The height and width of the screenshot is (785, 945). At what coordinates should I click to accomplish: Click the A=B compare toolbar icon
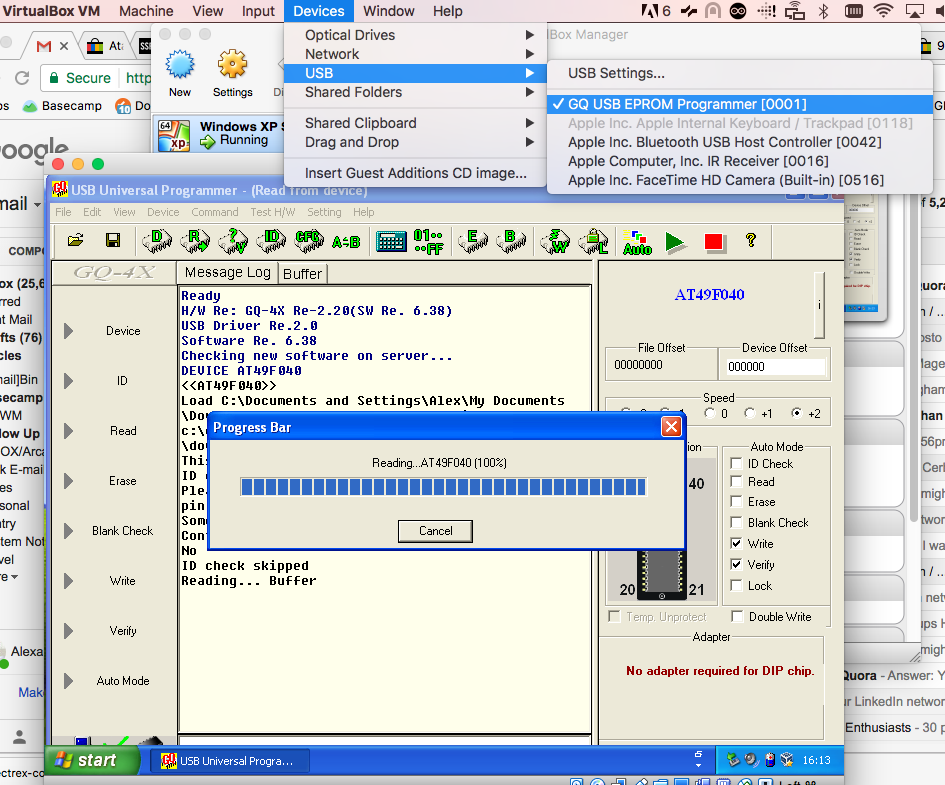346,241
